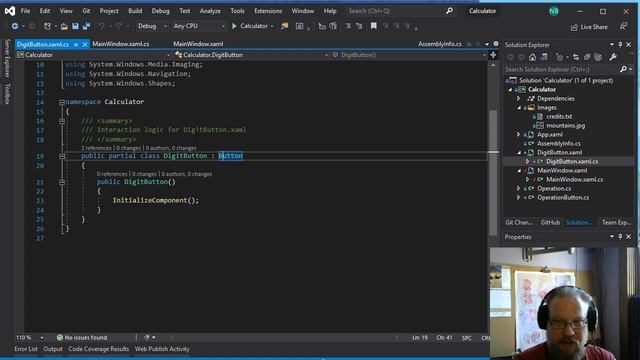
Task: Click the Home icon in Solution Explorer
Action: [532, 57]
